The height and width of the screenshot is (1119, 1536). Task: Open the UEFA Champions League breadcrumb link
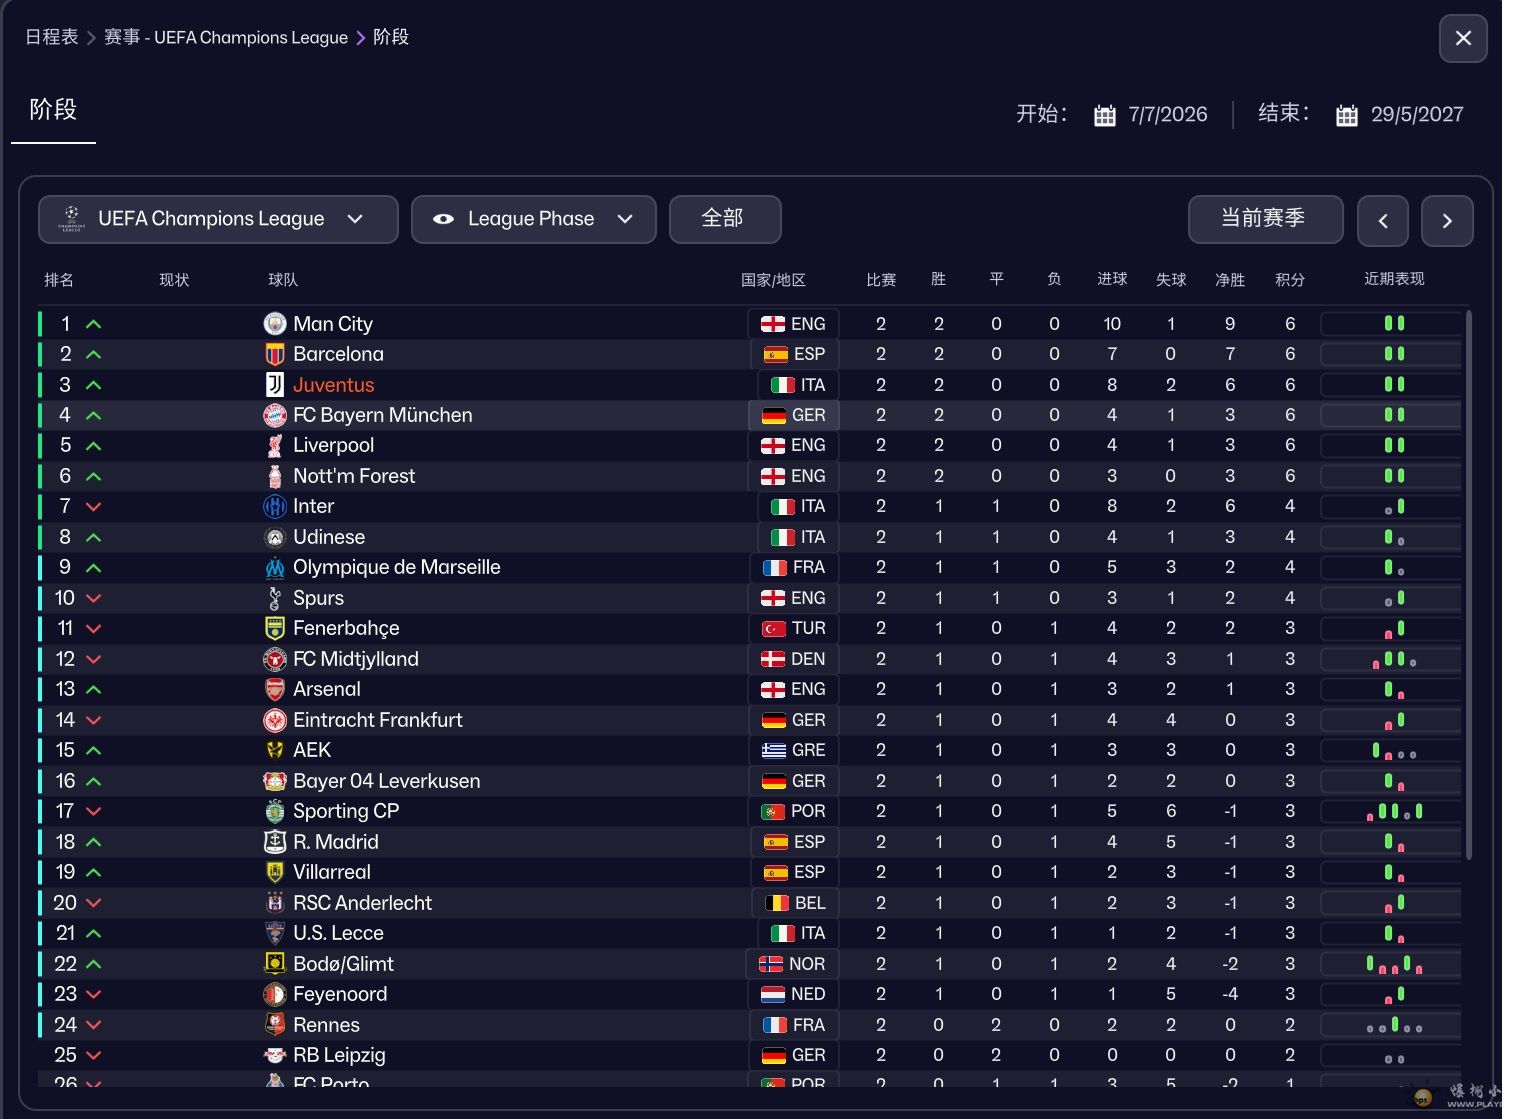click(226, 37)
